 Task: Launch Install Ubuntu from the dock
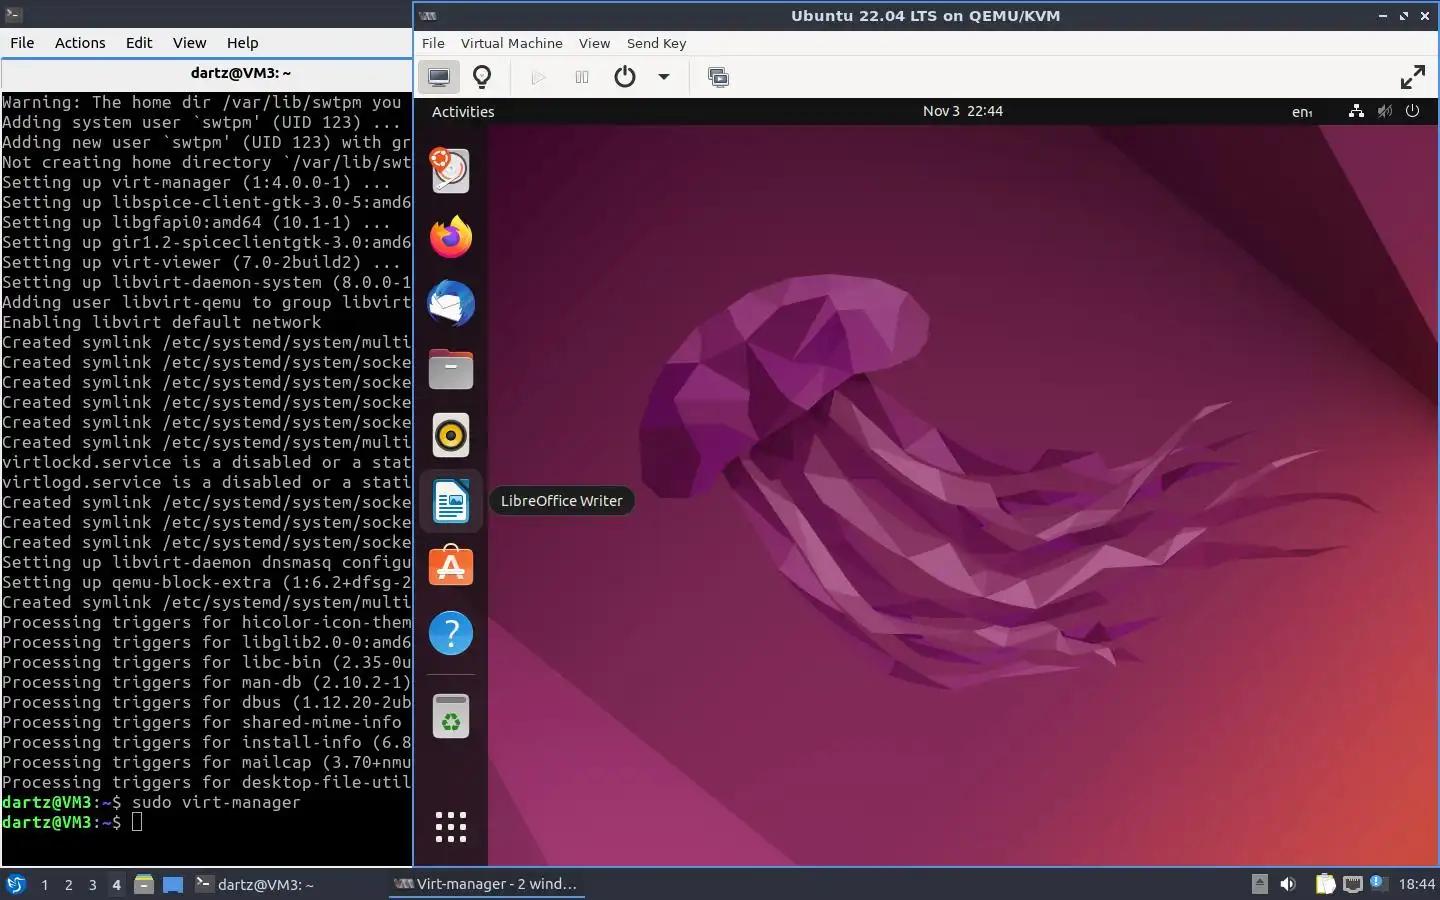pos(451,170)
